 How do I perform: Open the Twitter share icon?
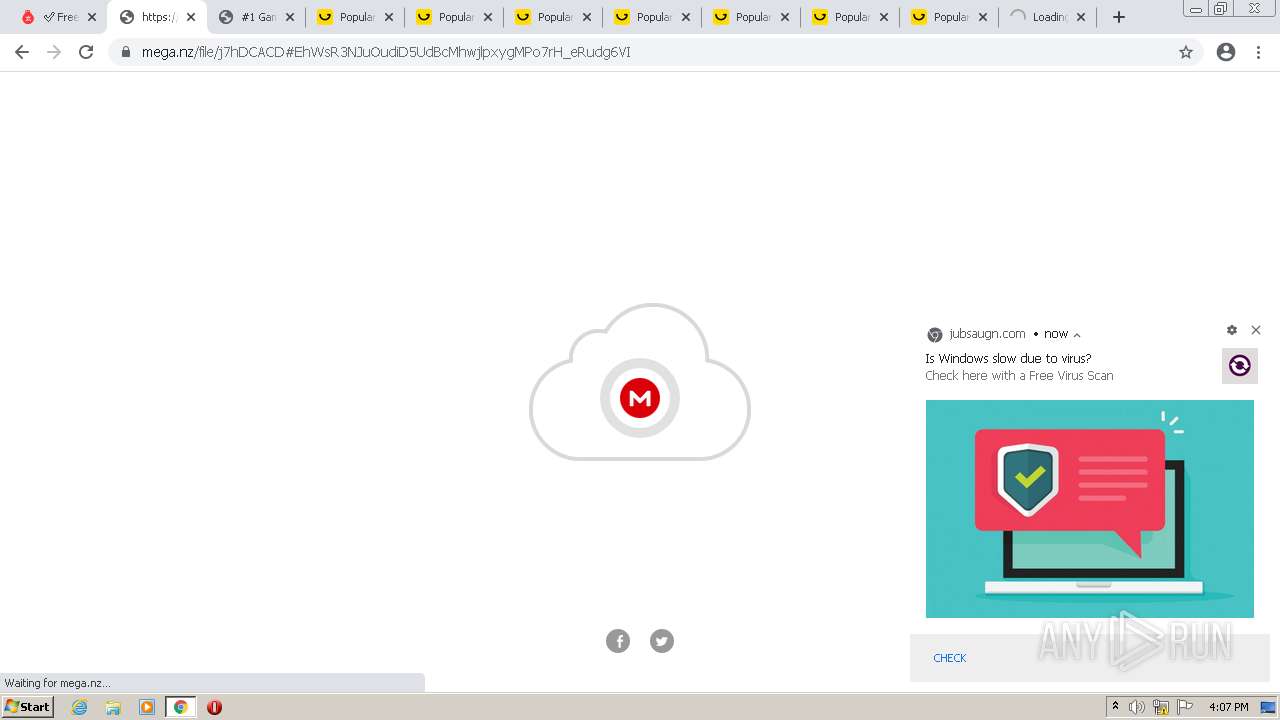[x=662, y=641]
